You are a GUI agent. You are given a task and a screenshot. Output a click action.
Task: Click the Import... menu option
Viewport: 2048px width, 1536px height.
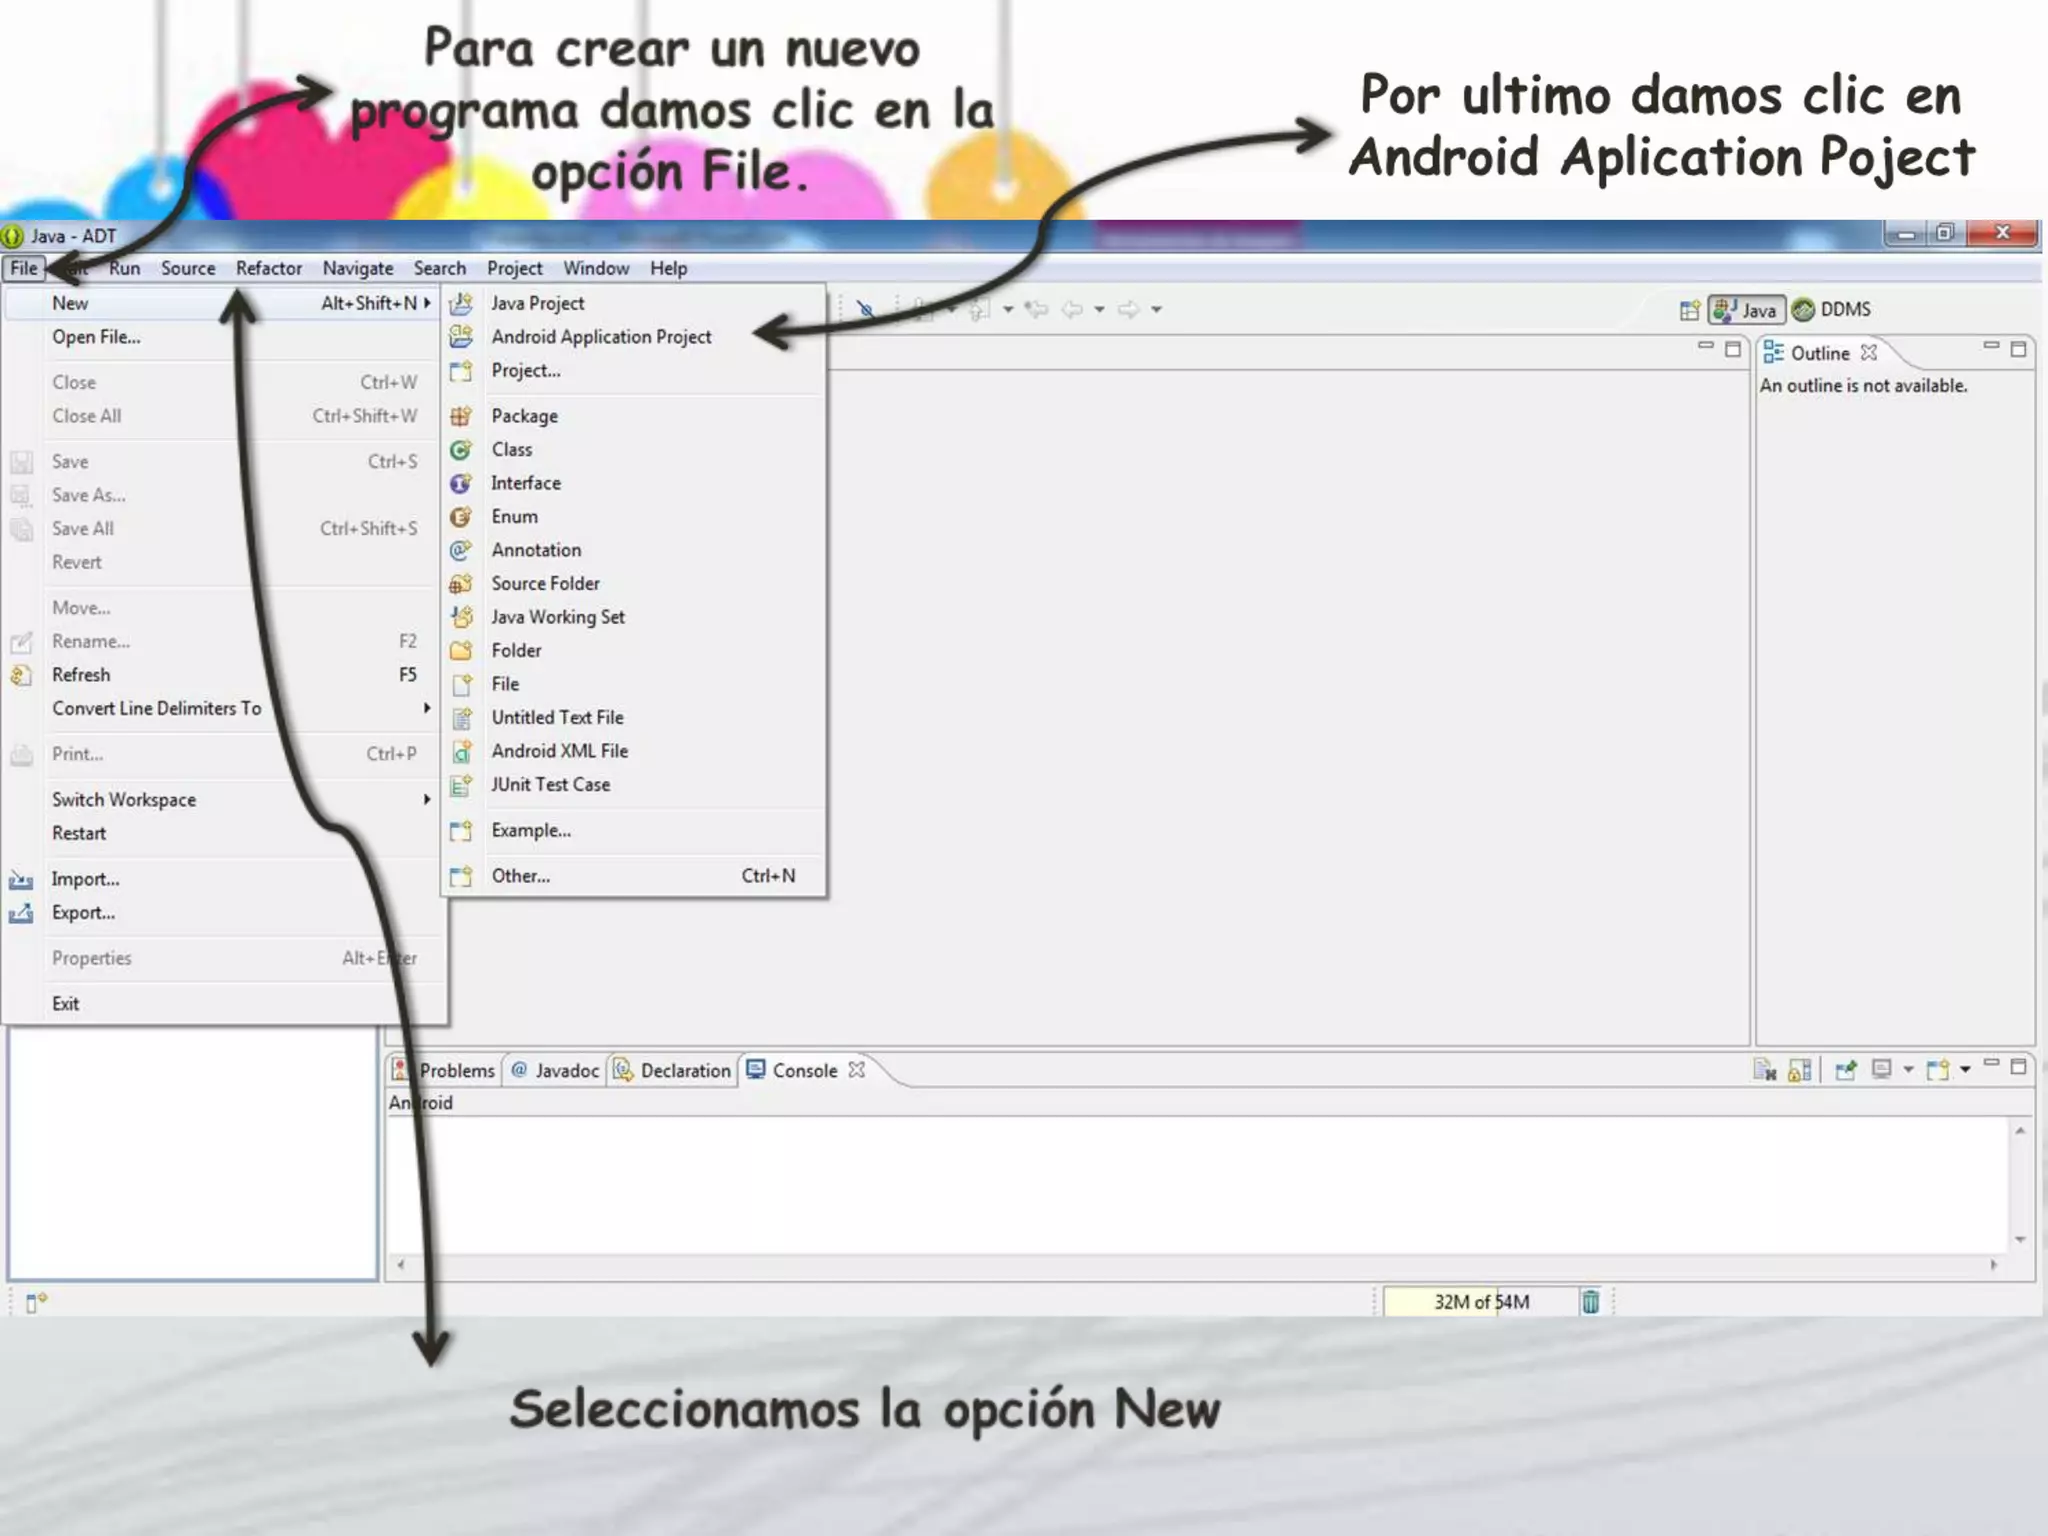pos(85,879)
